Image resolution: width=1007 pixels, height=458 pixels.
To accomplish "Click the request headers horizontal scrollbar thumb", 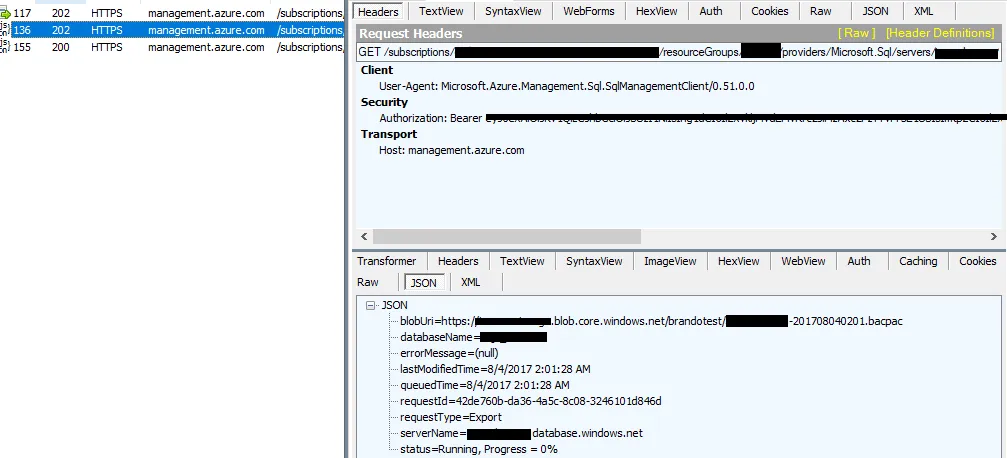I will coord(507,236).
